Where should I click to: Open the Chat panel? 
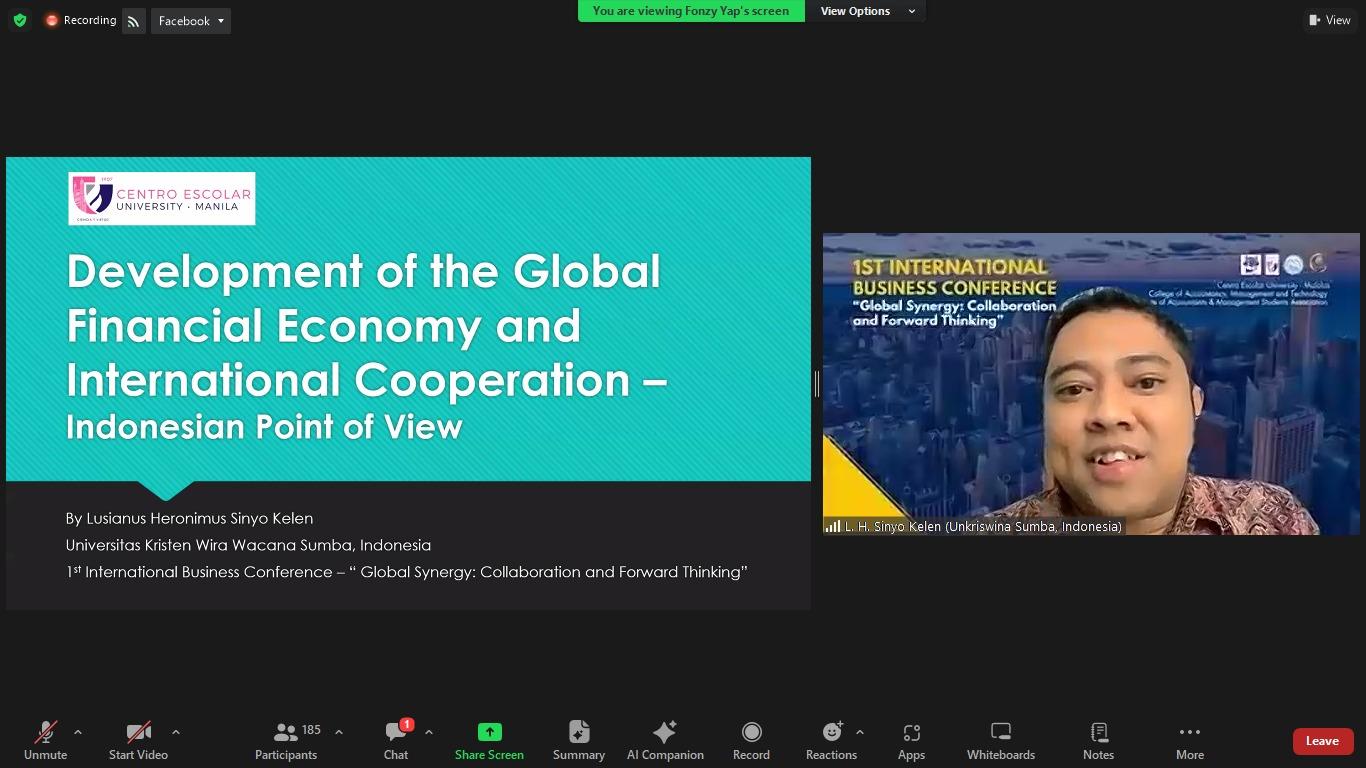[396, 741]
